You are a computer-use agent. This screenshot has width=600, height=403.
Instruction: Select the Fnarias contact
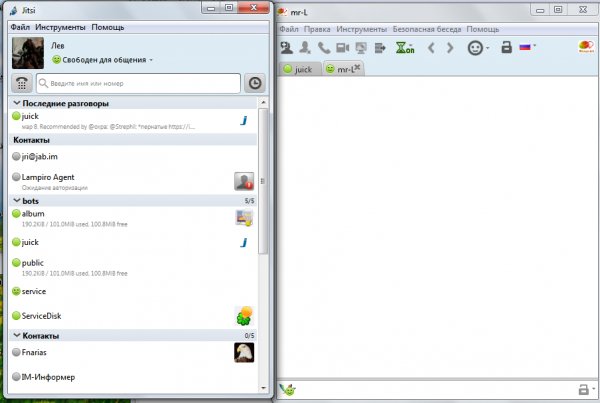(x=132, y=352)
